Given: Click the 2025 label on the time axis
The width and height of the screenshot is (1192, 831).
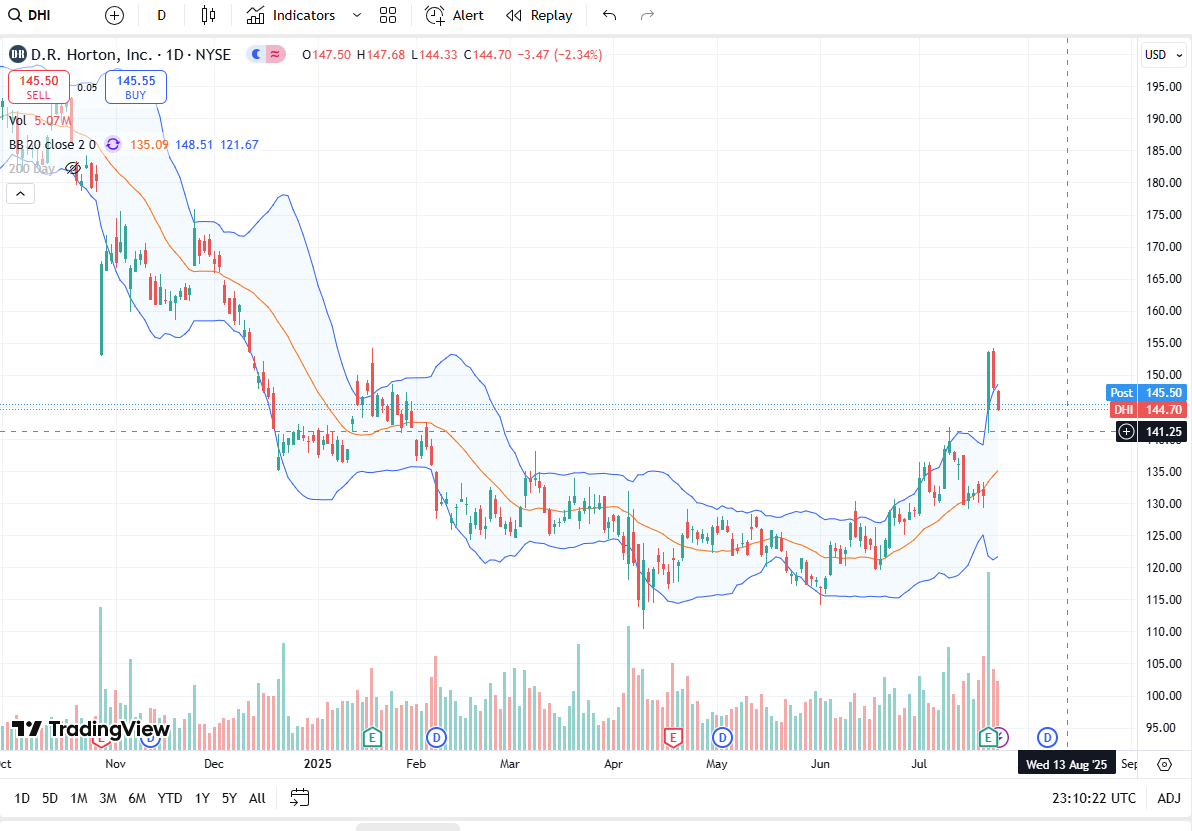Looking at the screenshot, I should pyautogui.click(x=318, y=763).
